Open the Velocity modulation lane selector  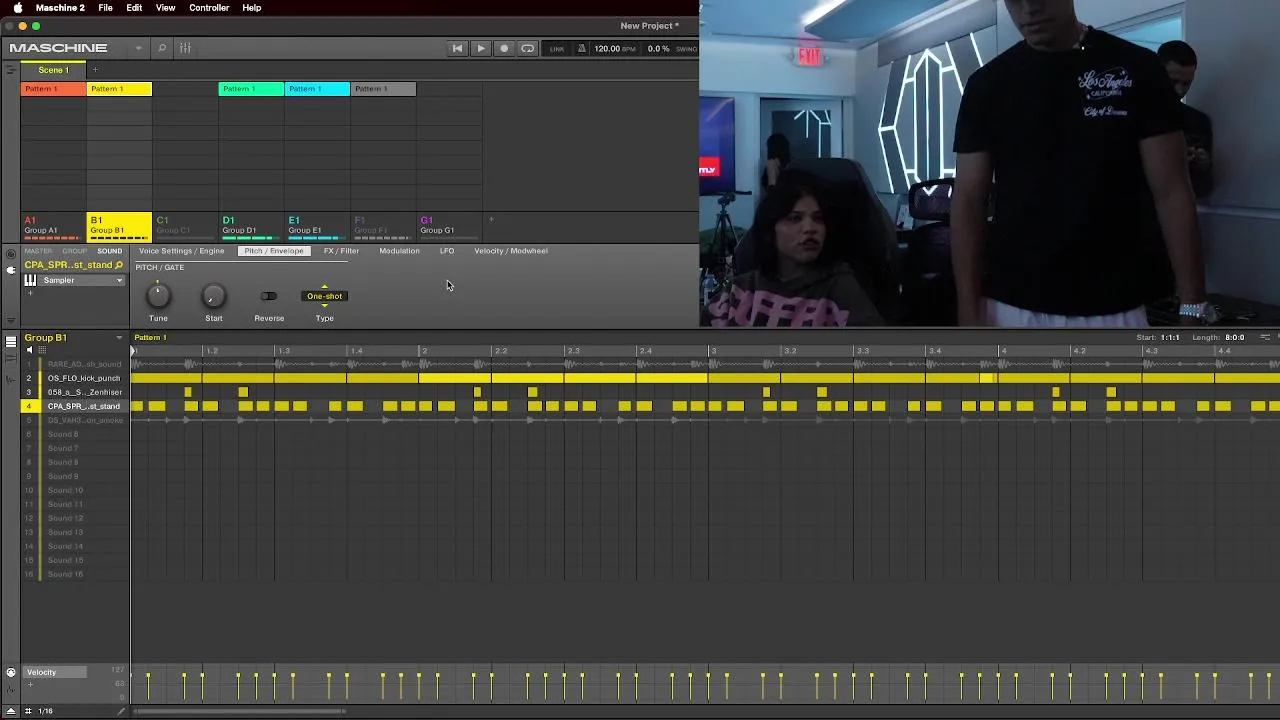(x=55, y=672)
